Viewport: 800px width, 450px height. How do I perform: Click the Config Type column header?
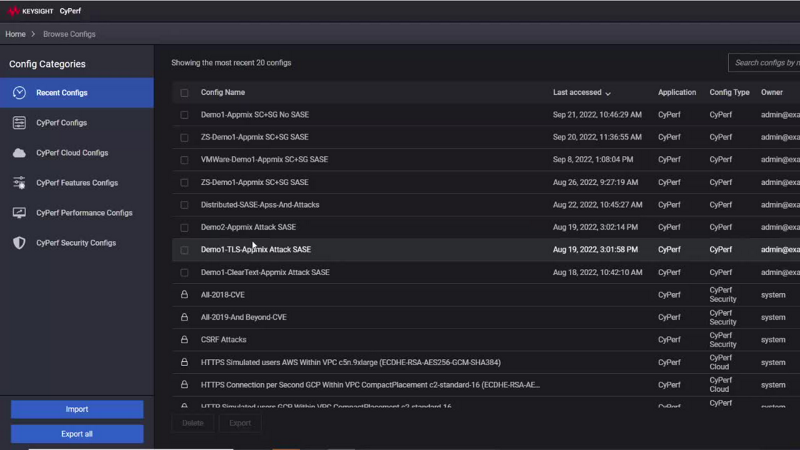729,92
